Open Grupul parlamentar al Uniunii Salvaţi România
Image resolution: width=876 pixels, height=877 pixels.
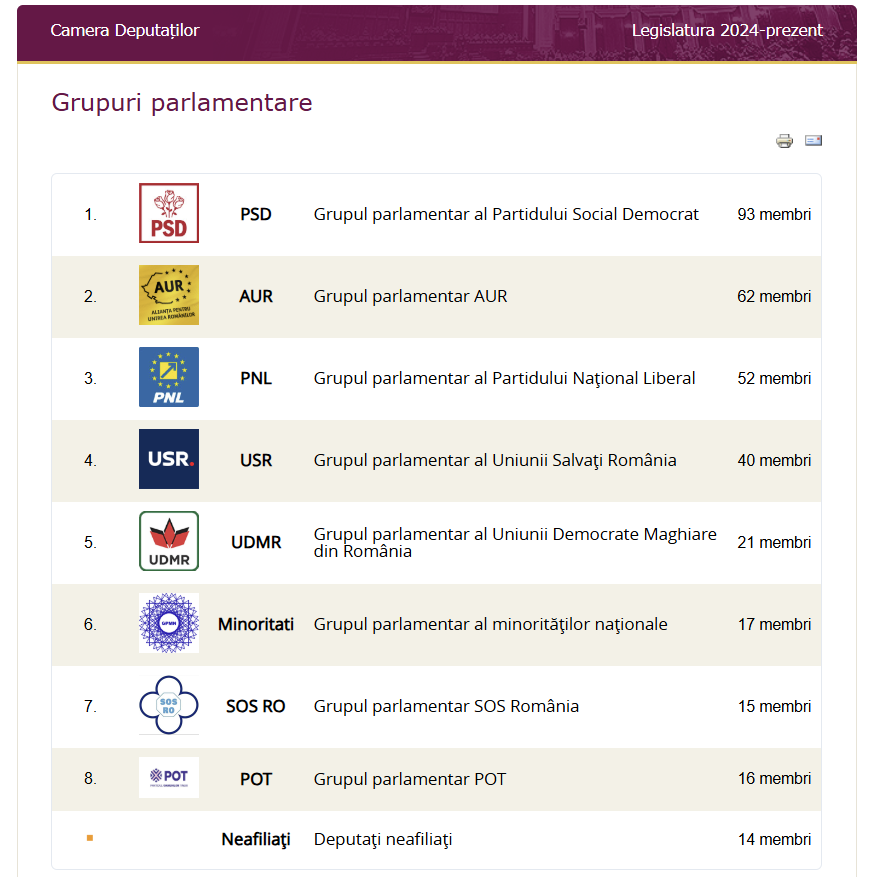[494, 460]
